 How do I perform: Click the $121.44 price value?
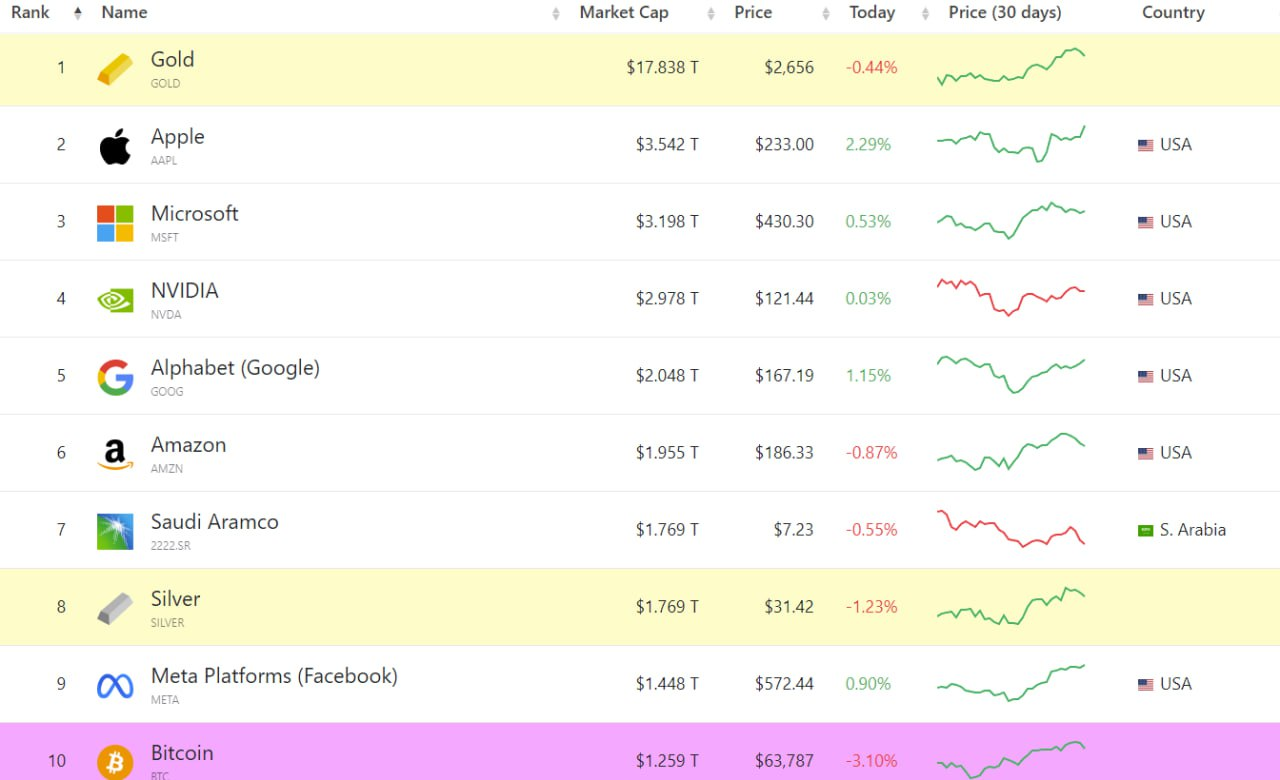pos(784,299)
